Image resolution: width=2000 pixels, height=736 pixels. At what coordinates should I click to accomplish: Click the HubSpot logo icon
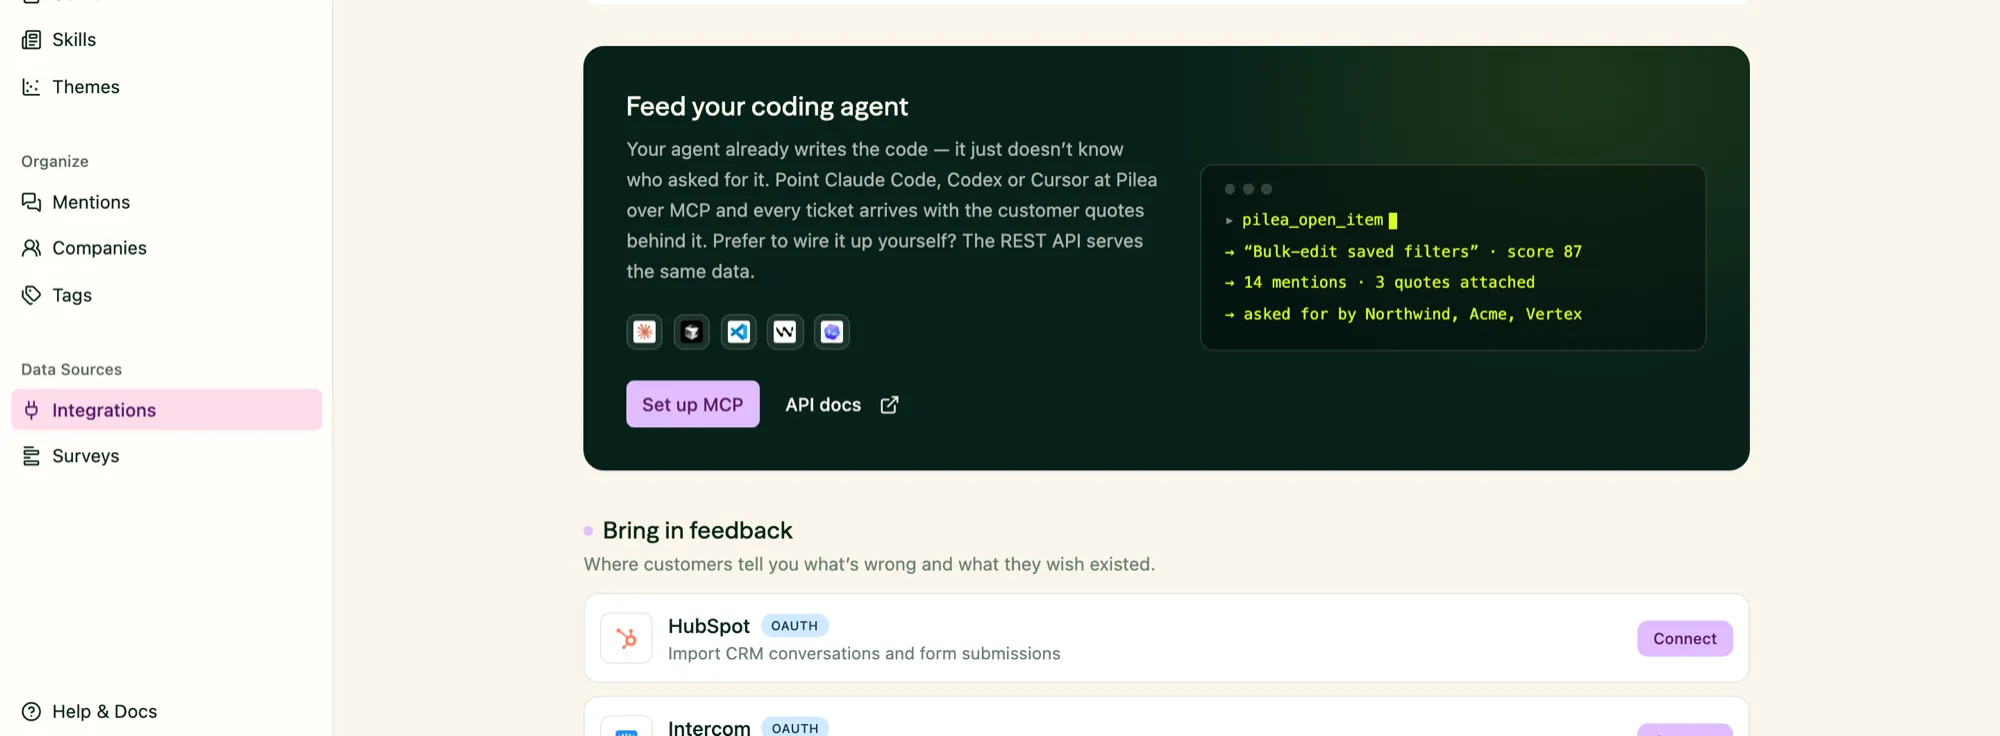tap(626, 638)
